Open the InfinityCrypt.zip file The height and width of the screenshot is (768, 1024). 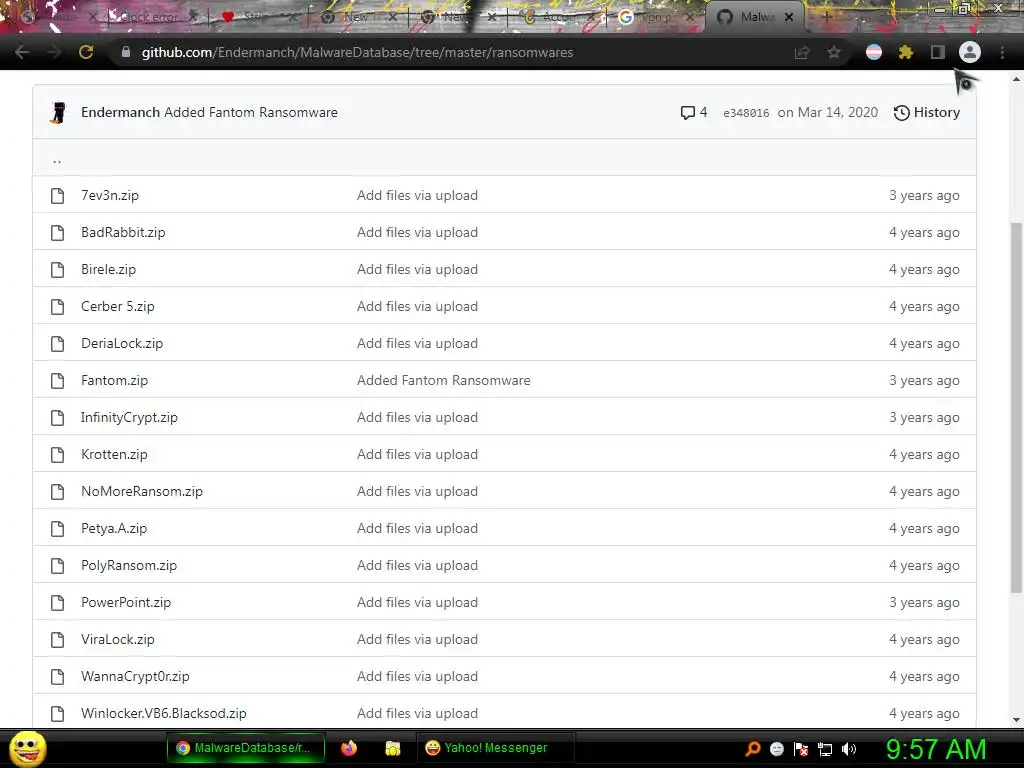[129, 417]
